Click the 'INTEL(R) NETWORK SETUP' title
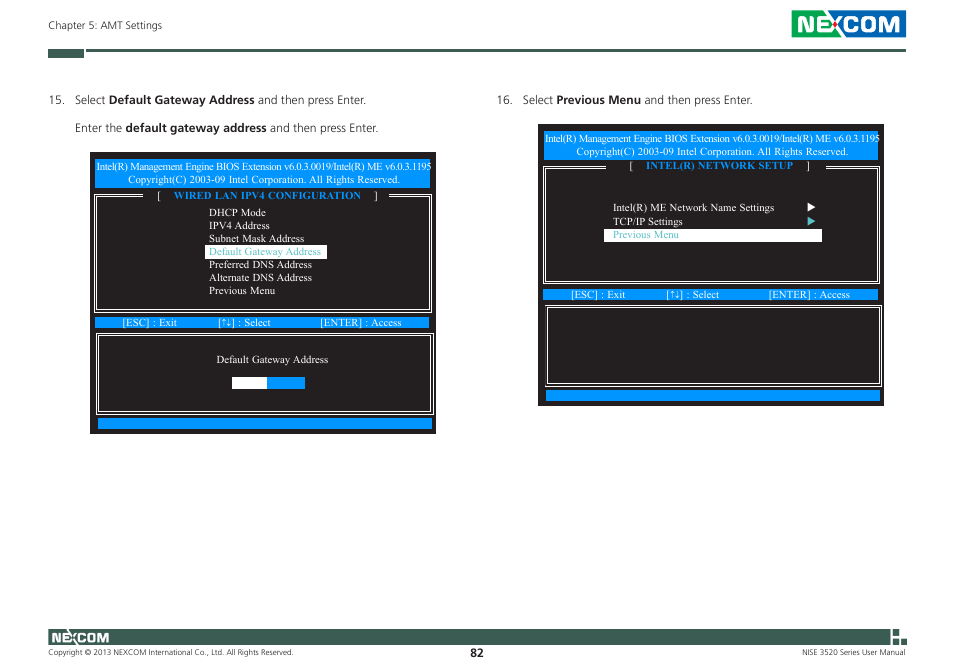This screenshot has height=672, width=954. click(x=719, y=166)
